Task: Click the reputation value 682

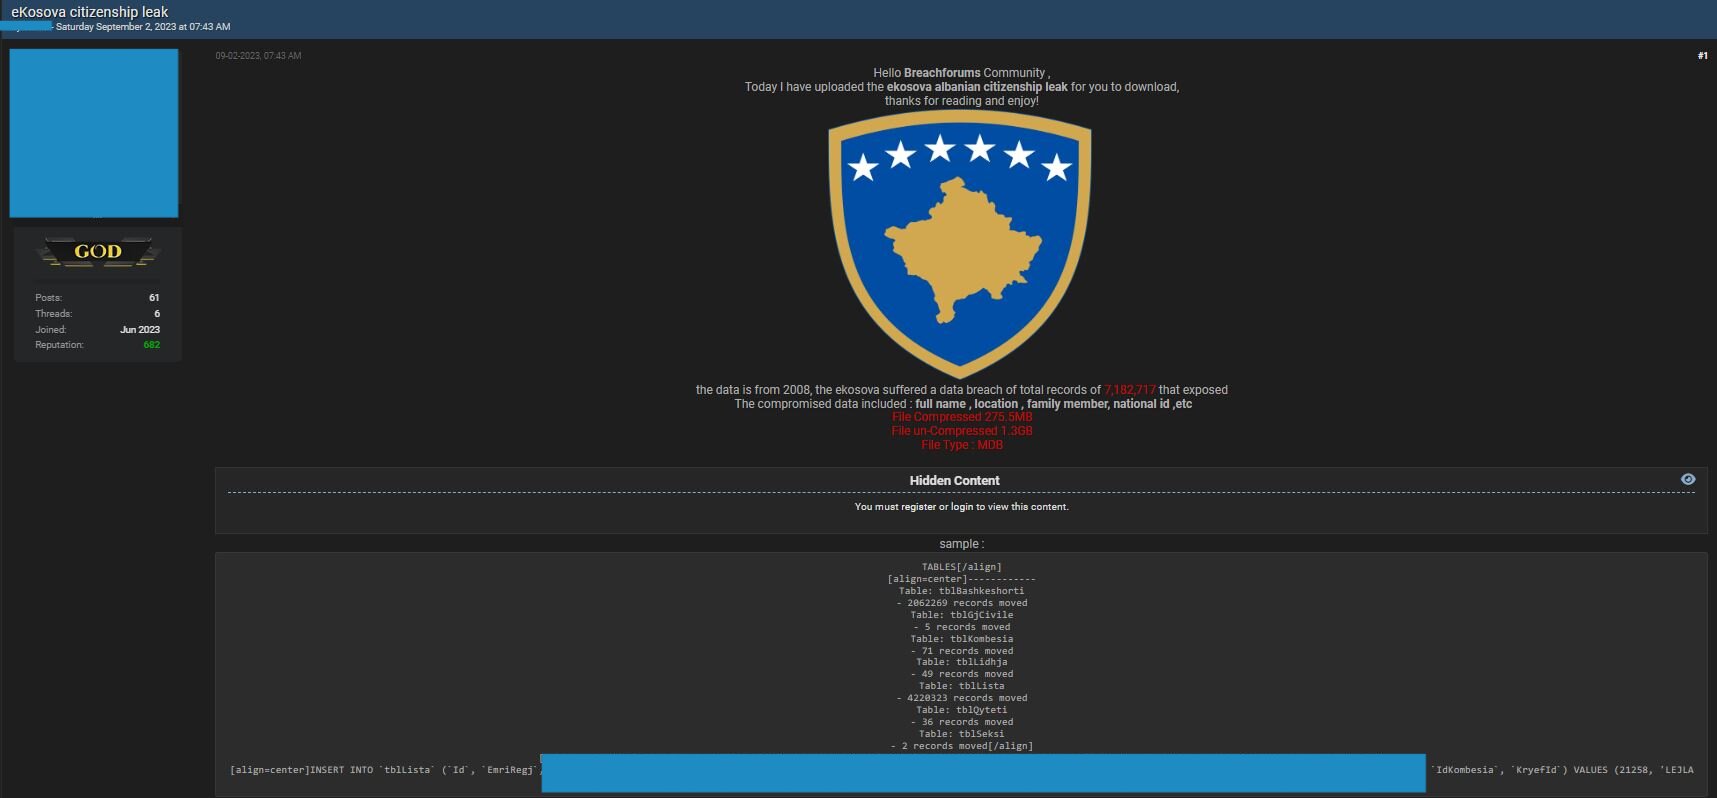Action: click(x=151, y=345)
